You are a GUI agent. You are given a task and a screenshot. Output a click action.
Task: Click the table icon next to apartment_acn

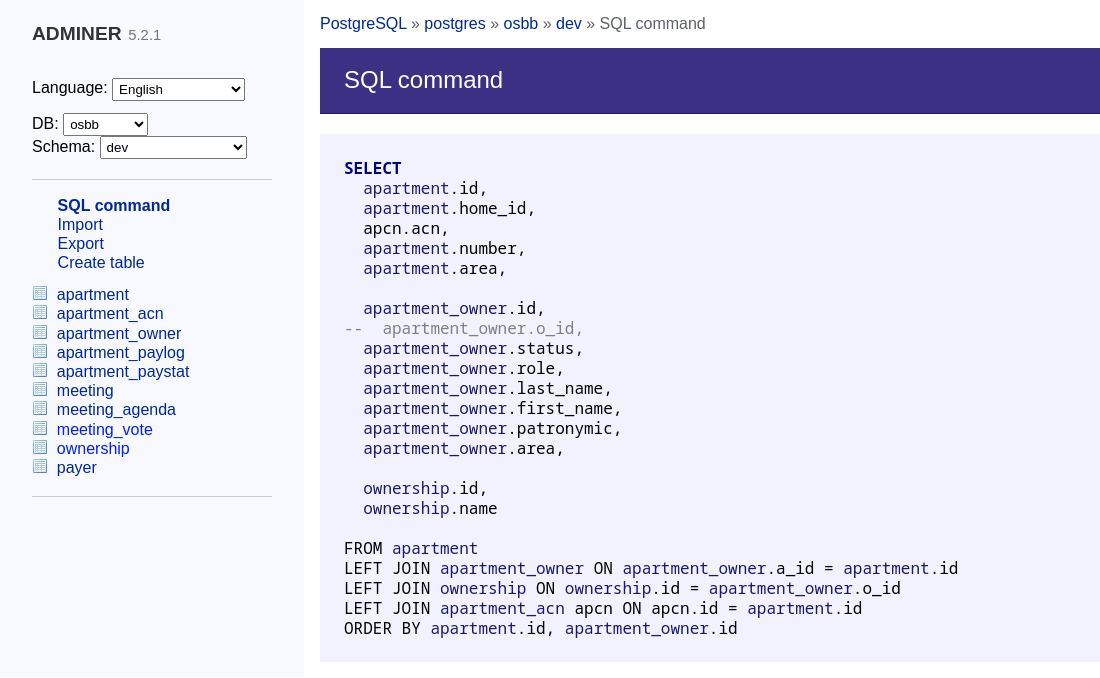pos(40,313)
